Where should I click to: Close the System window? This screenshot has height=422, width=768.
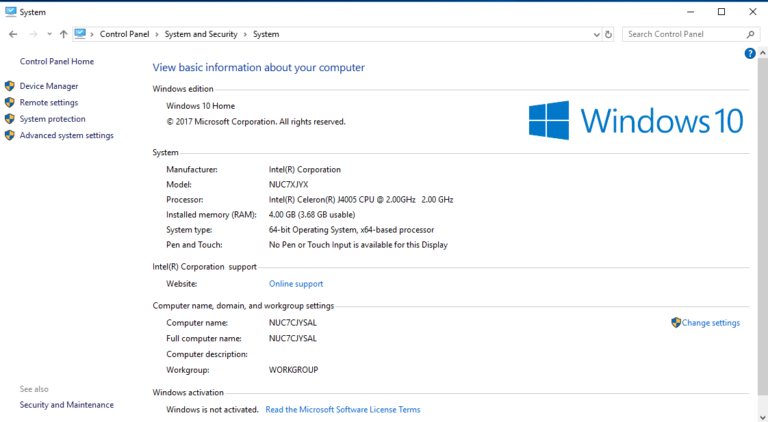tap(753, 12)
